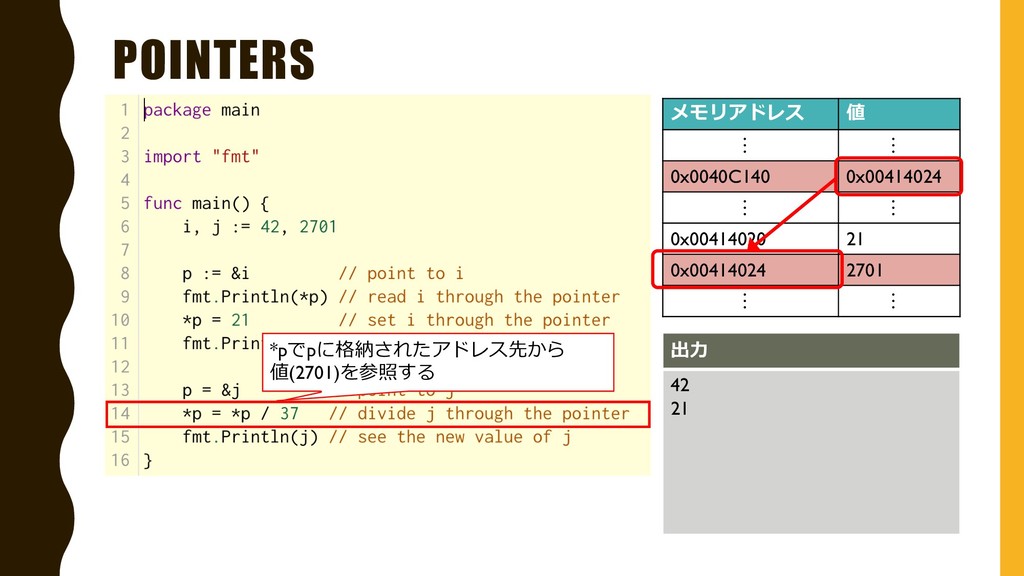Click the address cell 0x00414020
This screenshot has height=576, width=1024.
coord(750,239)
